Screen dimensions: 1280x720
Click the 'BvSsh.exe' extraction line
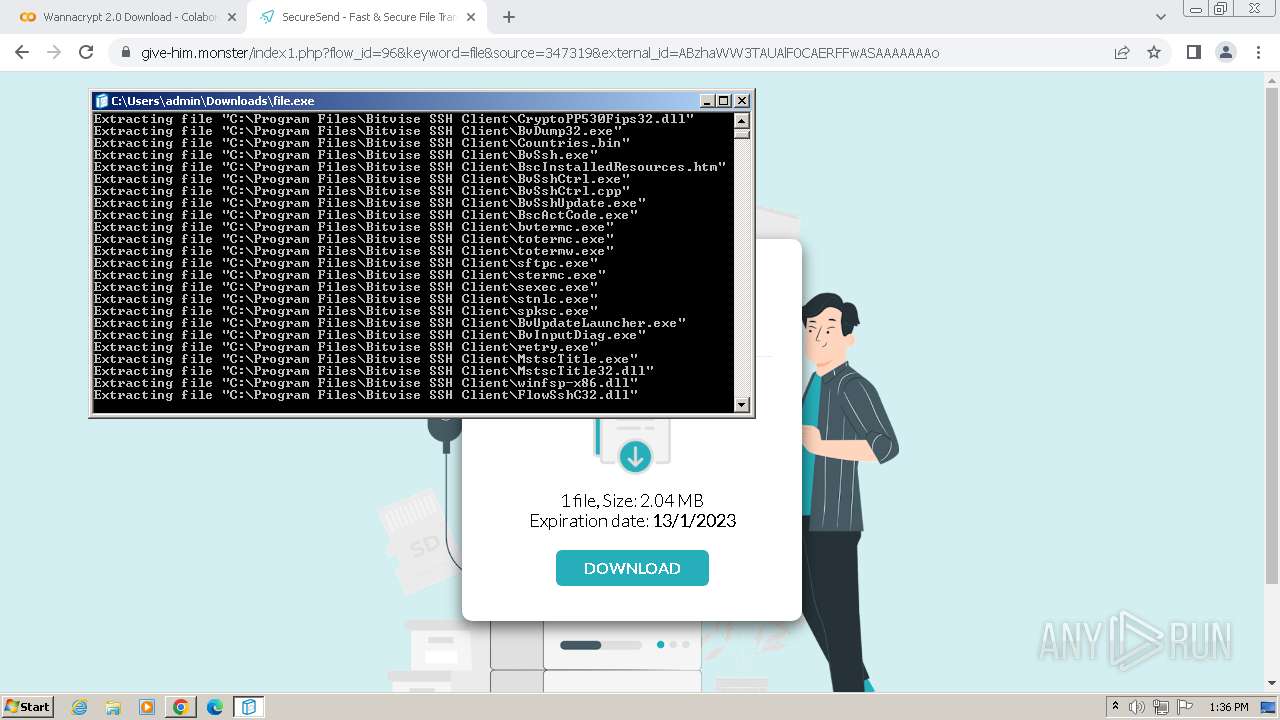346,155
